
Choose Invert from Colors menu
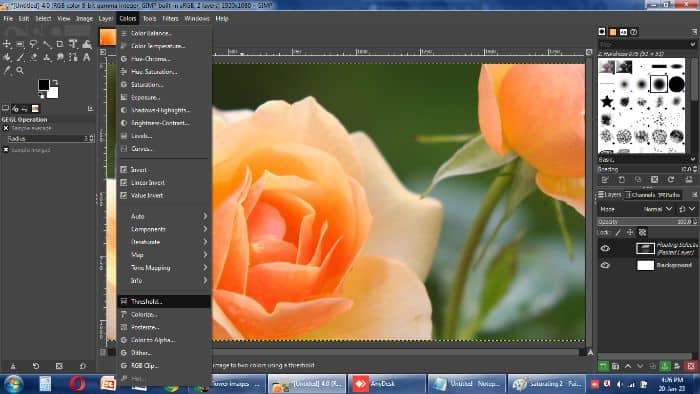[x=164, y=170]
